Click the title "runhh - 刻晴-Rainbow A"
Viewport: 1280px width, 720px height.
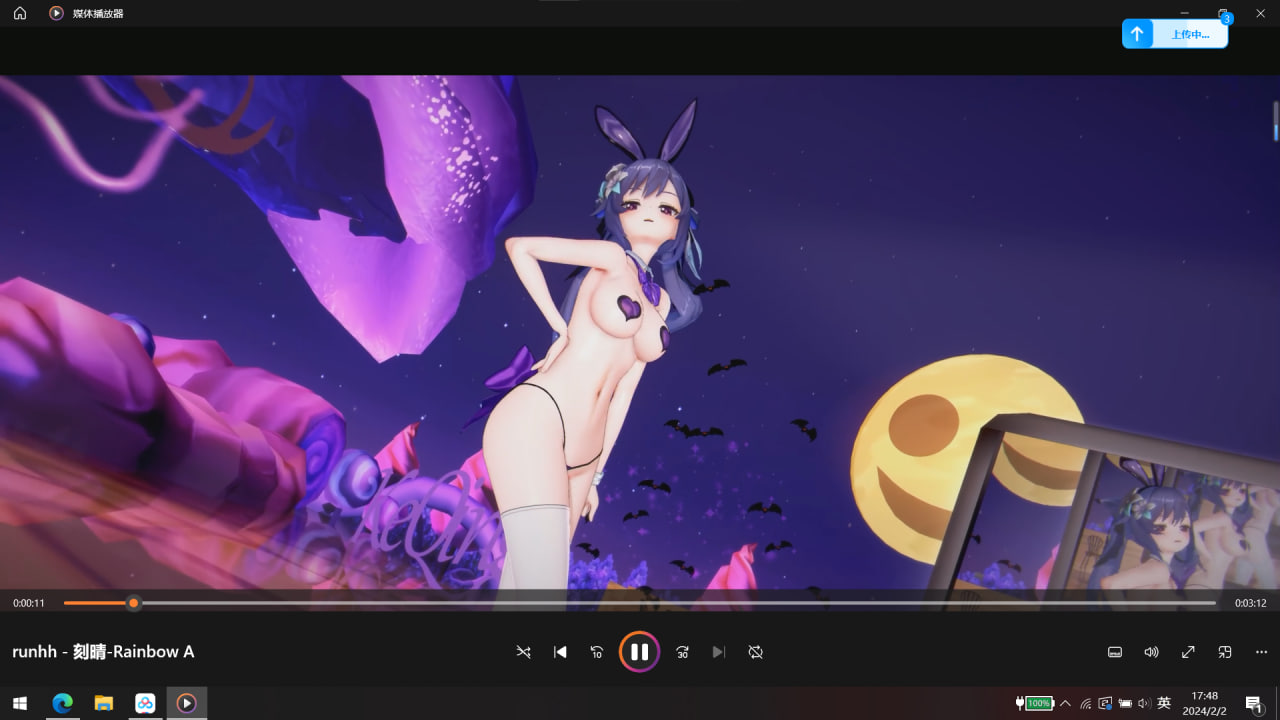coord(103,652)
